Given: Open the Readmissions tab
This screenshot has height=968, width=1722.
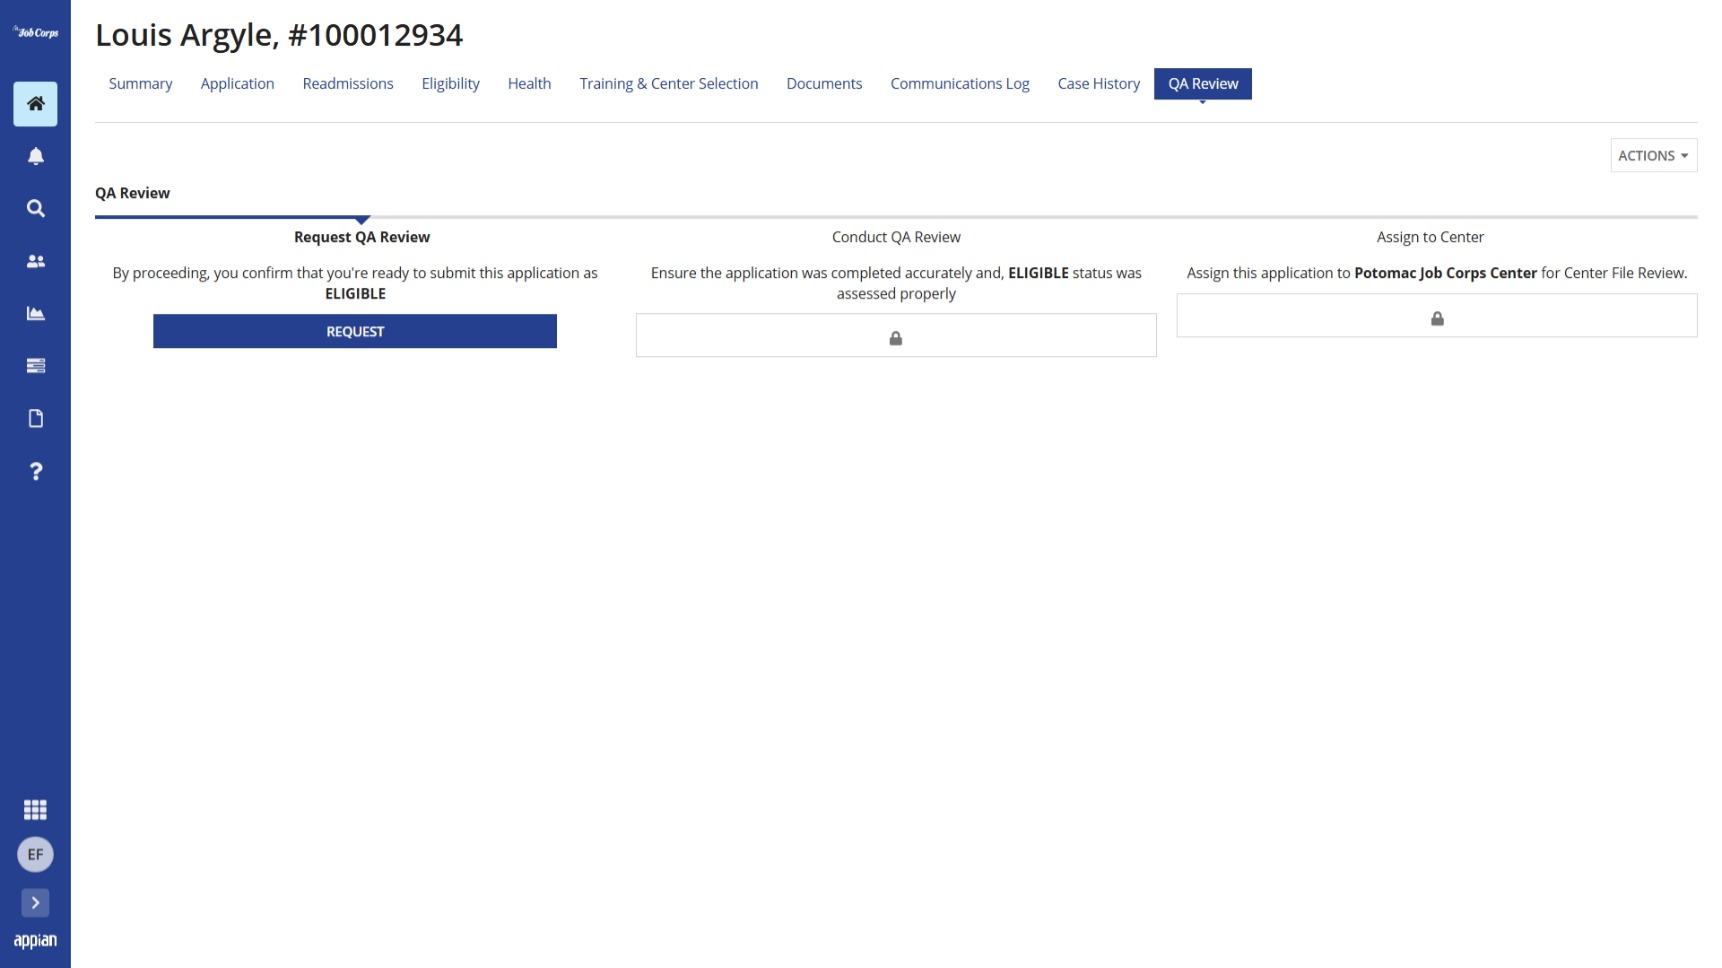Looking at the screenshot, I should pyautogui.click(x=348, y=84).
